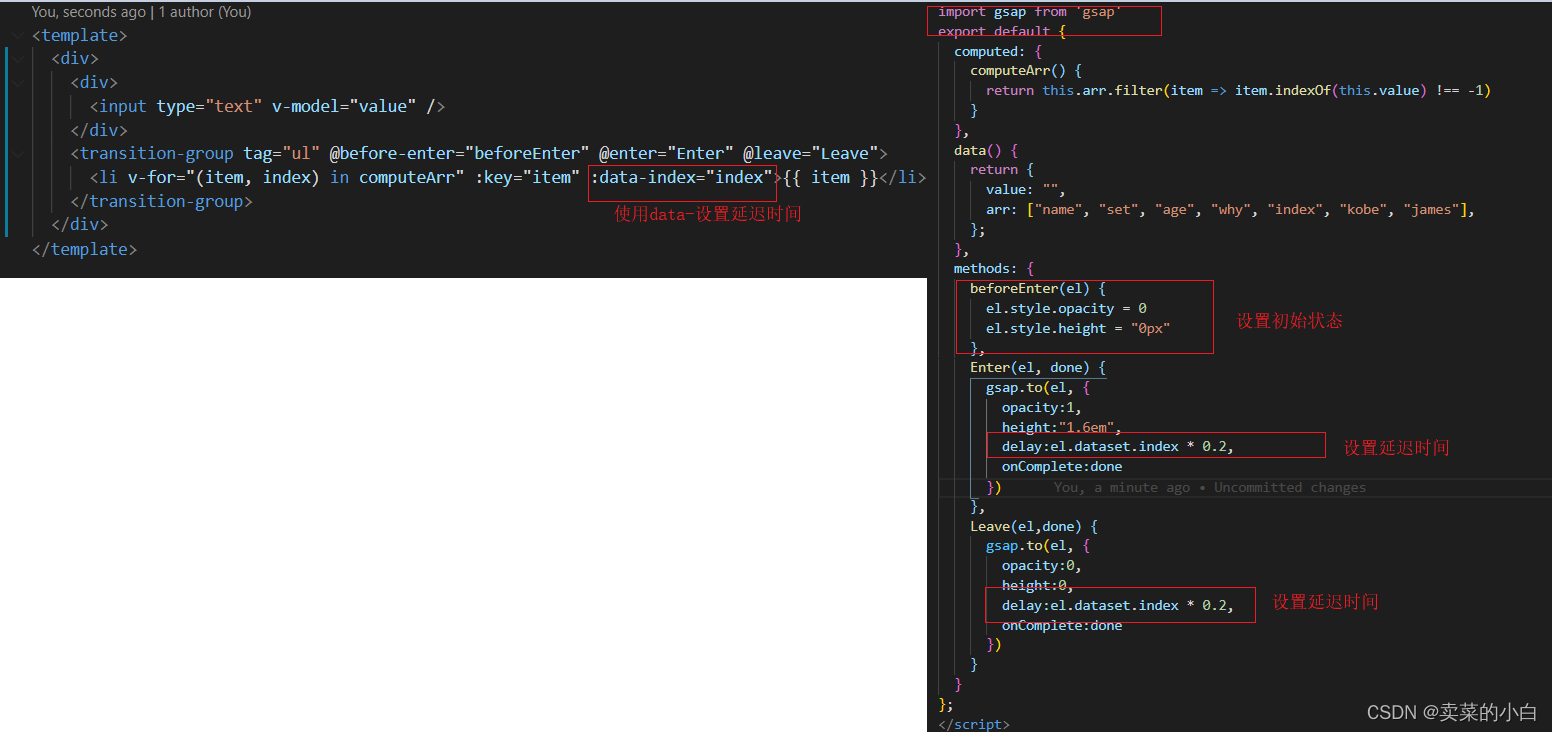The height and width of the screenshot is (732, 1552).
Task: Open the 'You, seconds ago | 1 author (You)' CodeLens
Action: pyautogui.click(x=142, y=12)
